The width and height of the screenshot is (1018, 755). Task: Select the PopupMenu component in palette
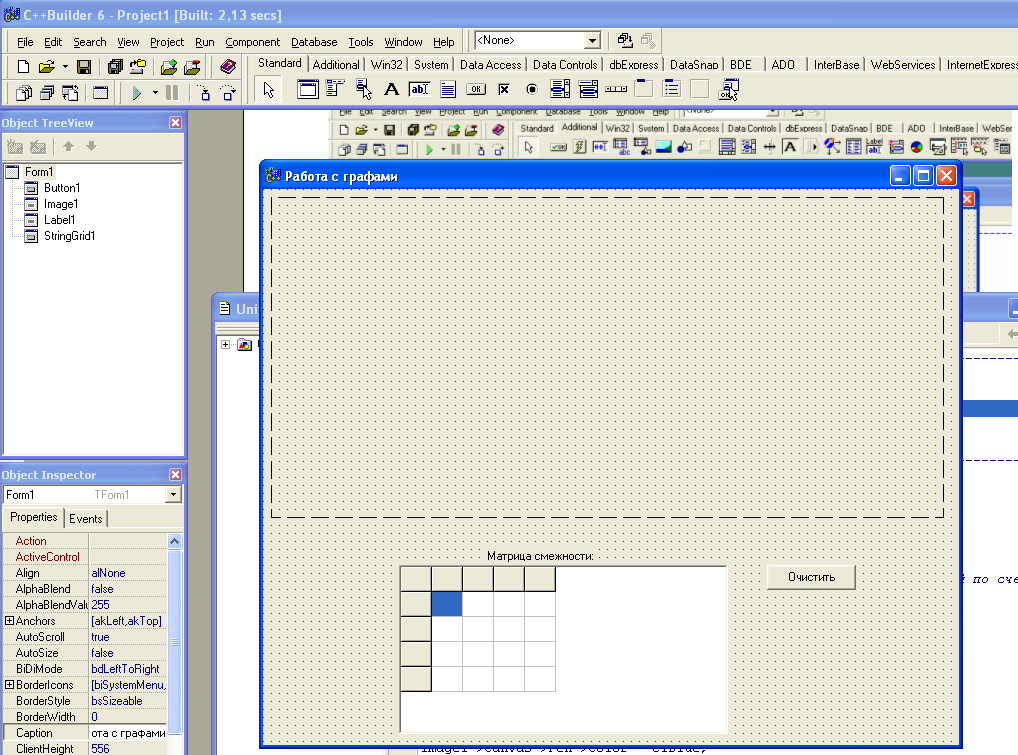364,89
